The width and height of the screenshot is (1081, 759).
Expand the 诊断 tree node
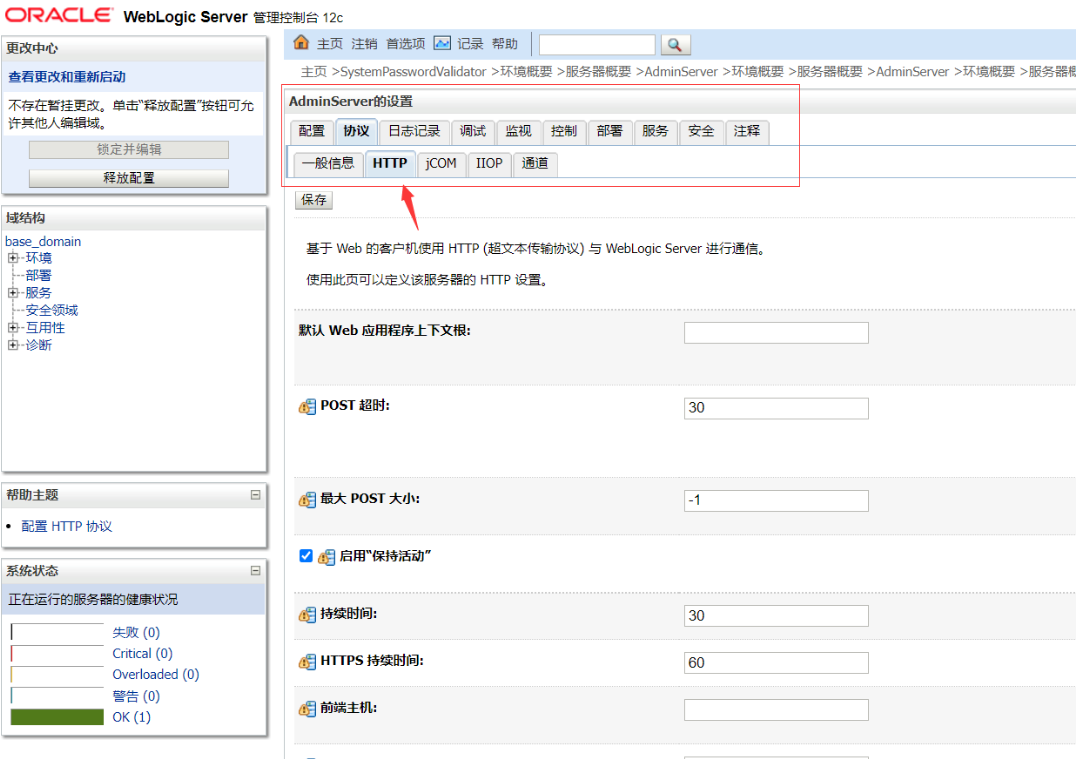pyautogui.click(x=13, y=345)
